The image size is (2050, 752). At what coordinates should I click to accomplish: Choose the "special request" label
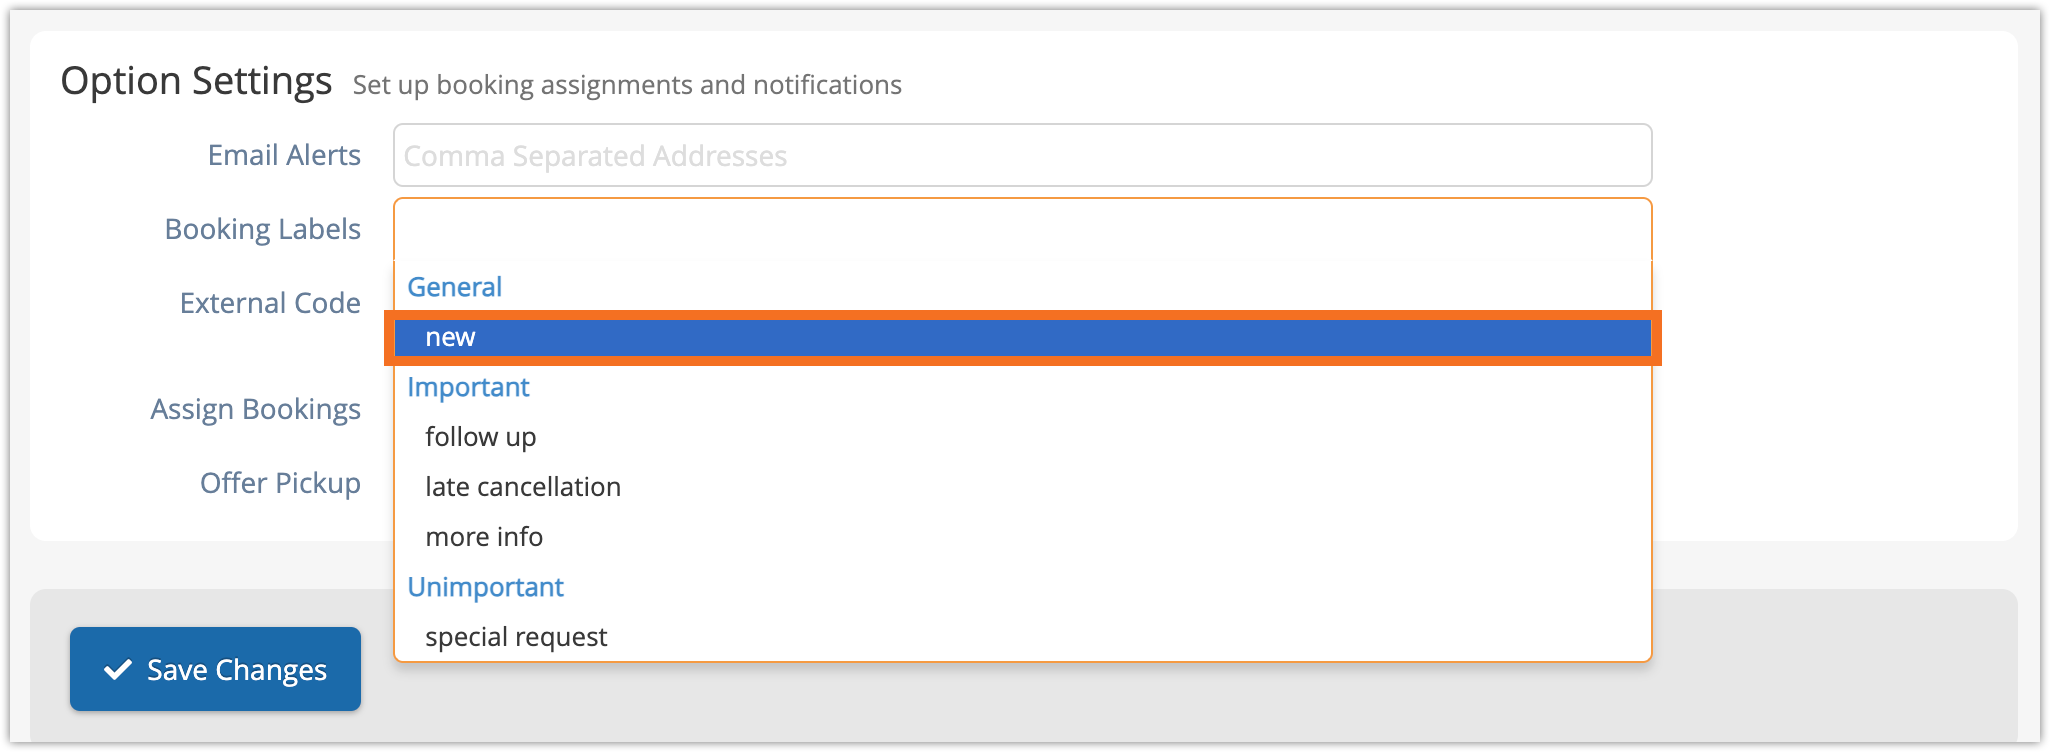coord(516,637)
